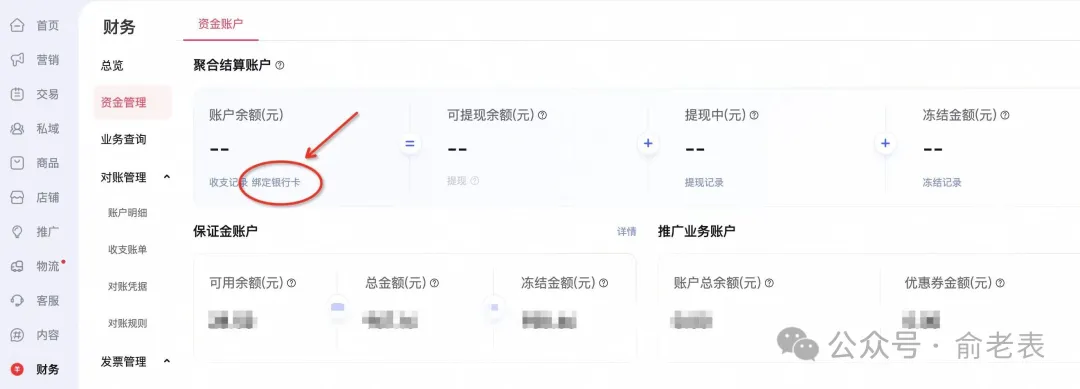This screenshot has width=1080, height=389.
Task: Open the 账户明细 submenu item
Action: click(127, 213)
